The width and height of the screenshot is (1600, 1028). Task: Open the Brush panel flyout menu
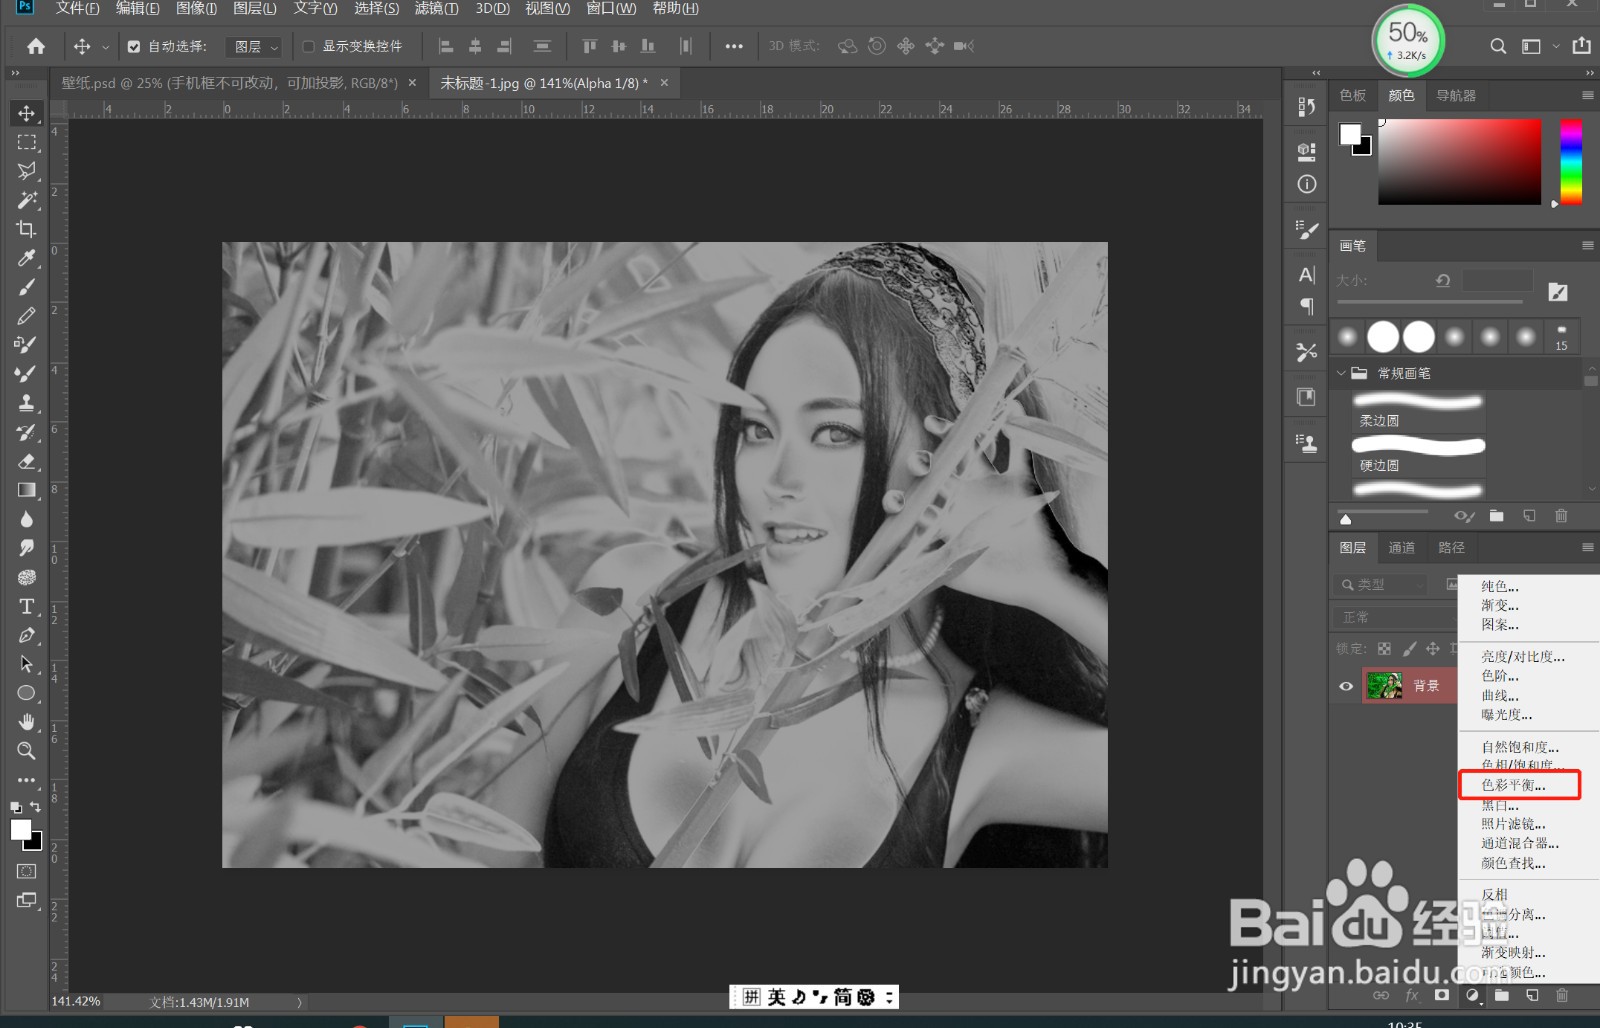tap(1587, 245)
